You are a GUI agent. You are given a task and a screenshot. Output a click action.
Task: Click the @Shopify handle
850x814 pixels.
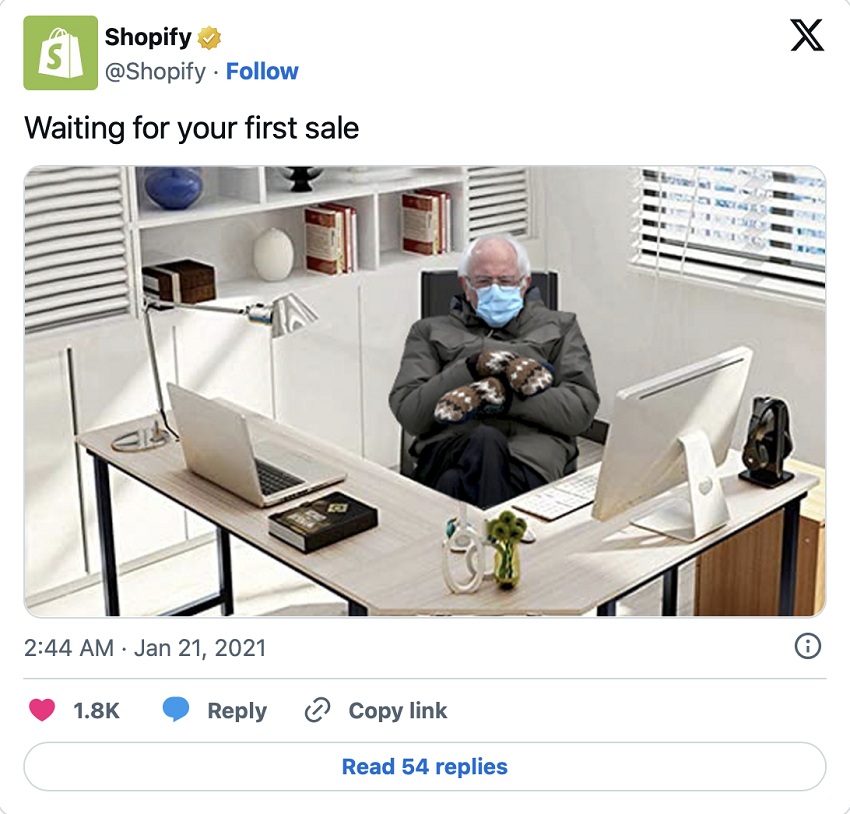click(x=156, y=72)
